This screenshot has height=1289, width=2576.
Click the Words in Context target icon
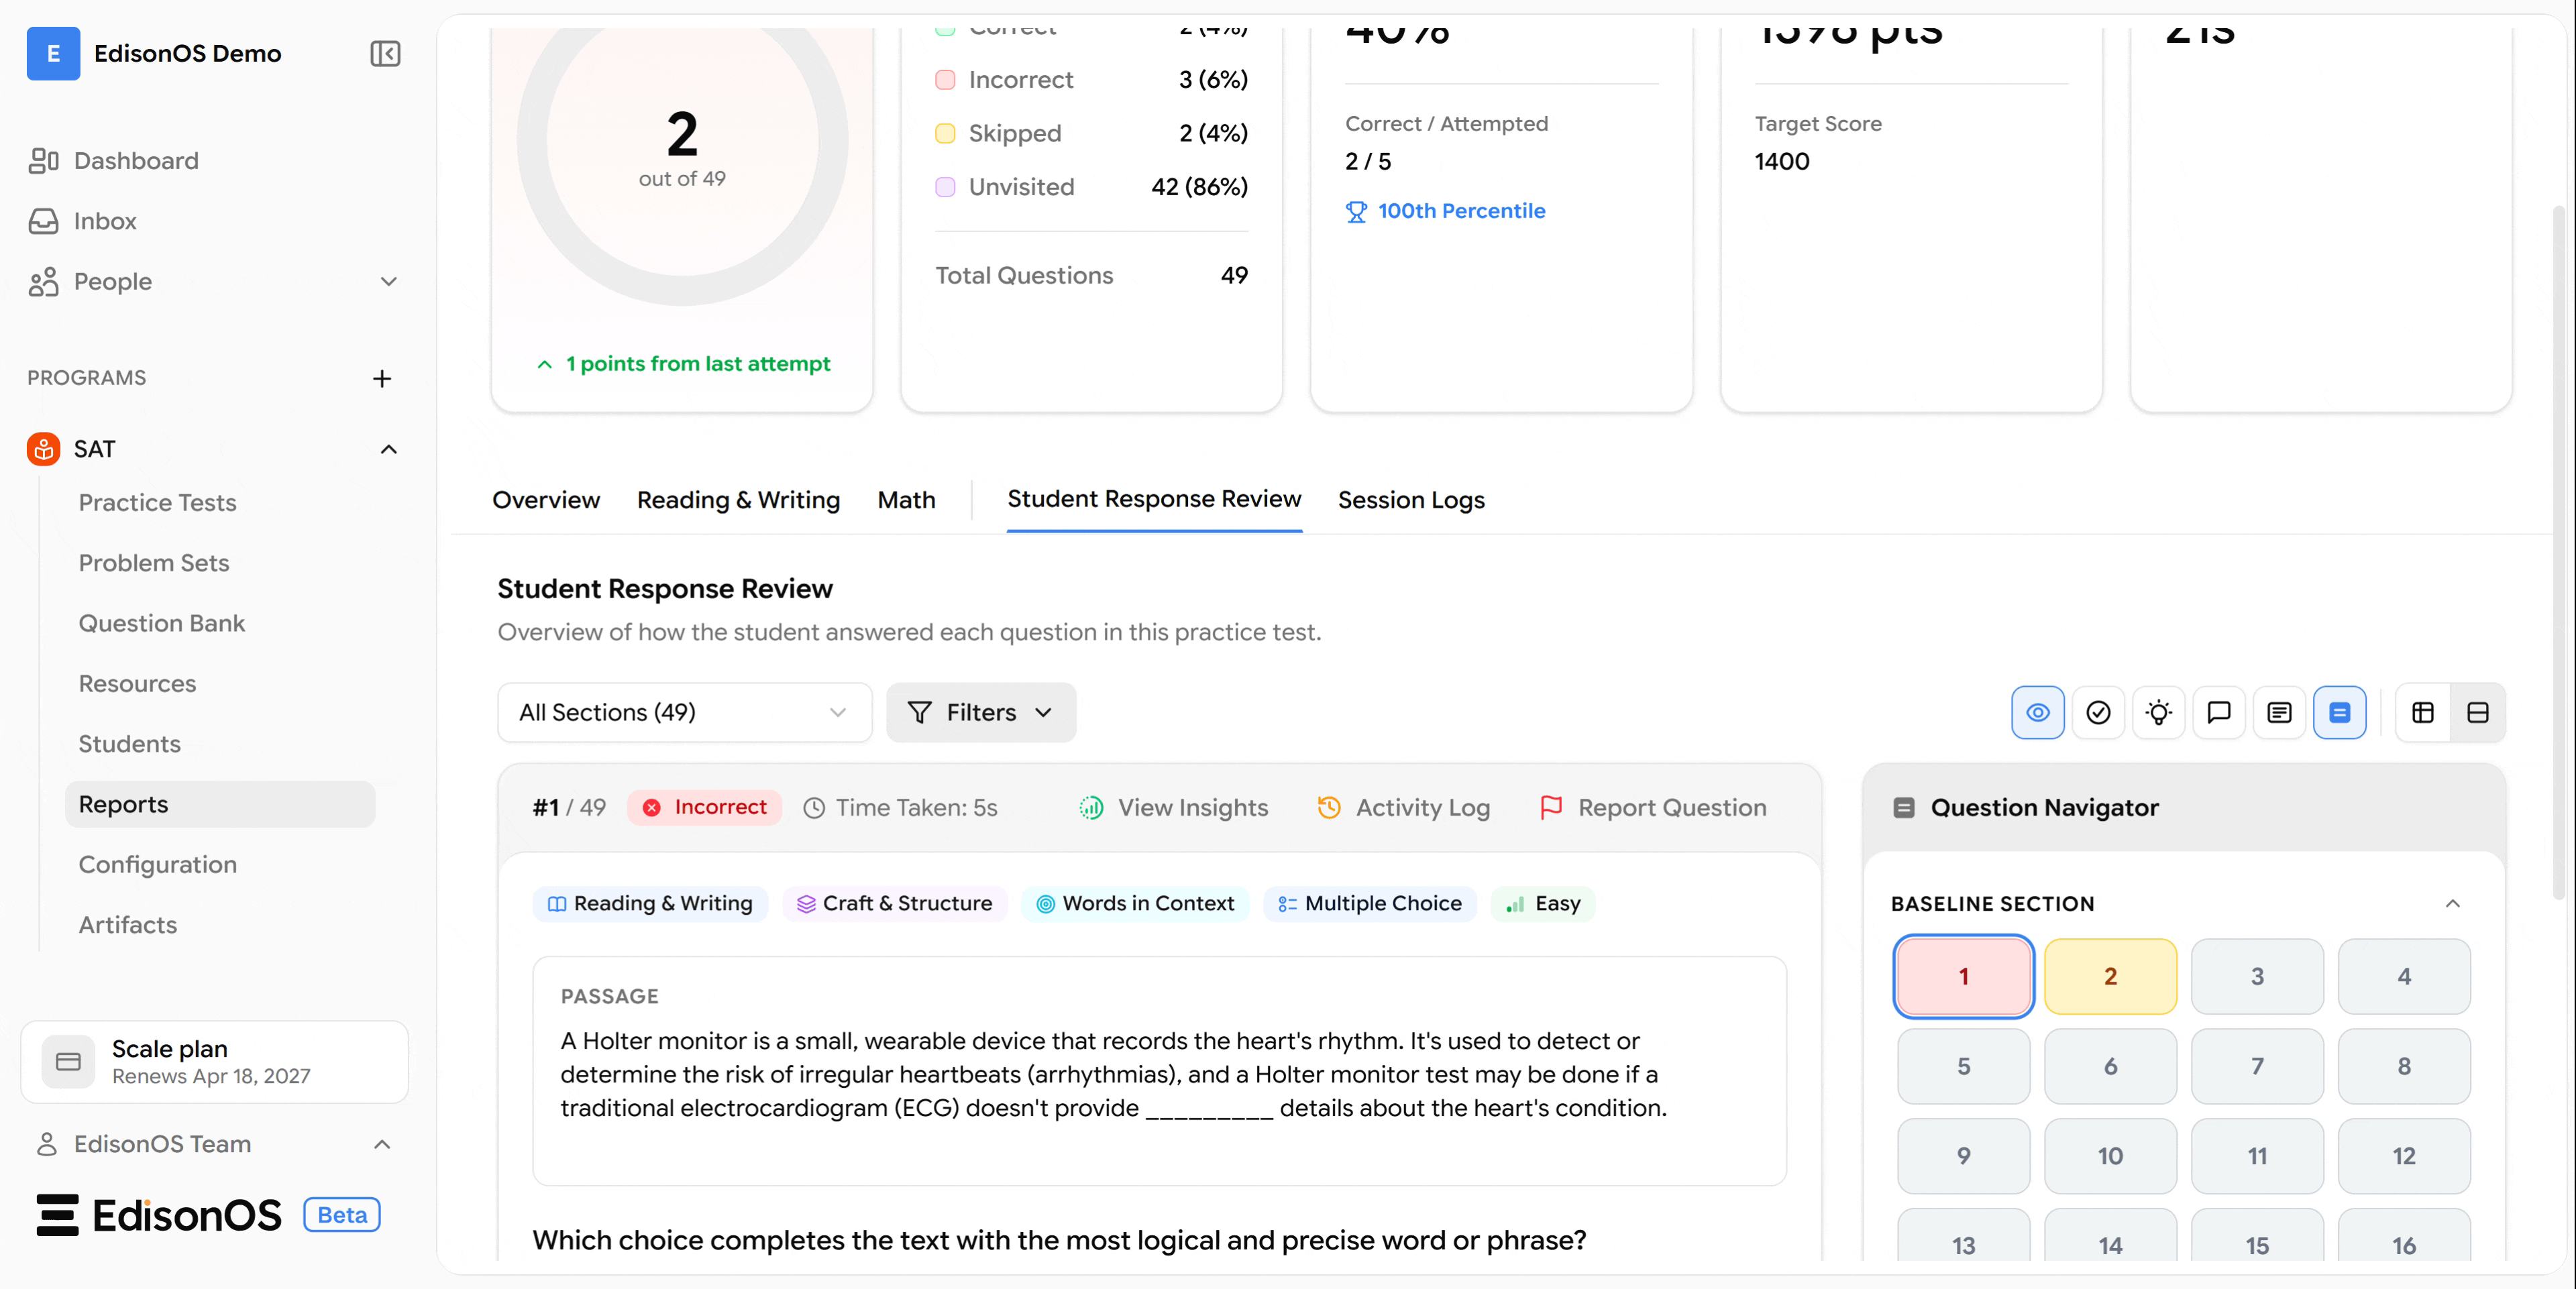pyautogui.click(x=1045, y=904)
